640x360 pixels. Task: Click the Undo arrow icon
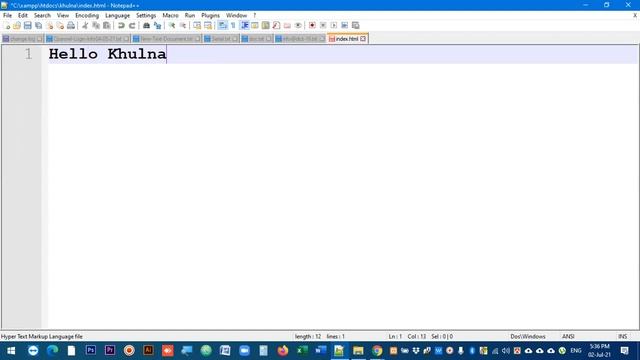click(121, 26)
